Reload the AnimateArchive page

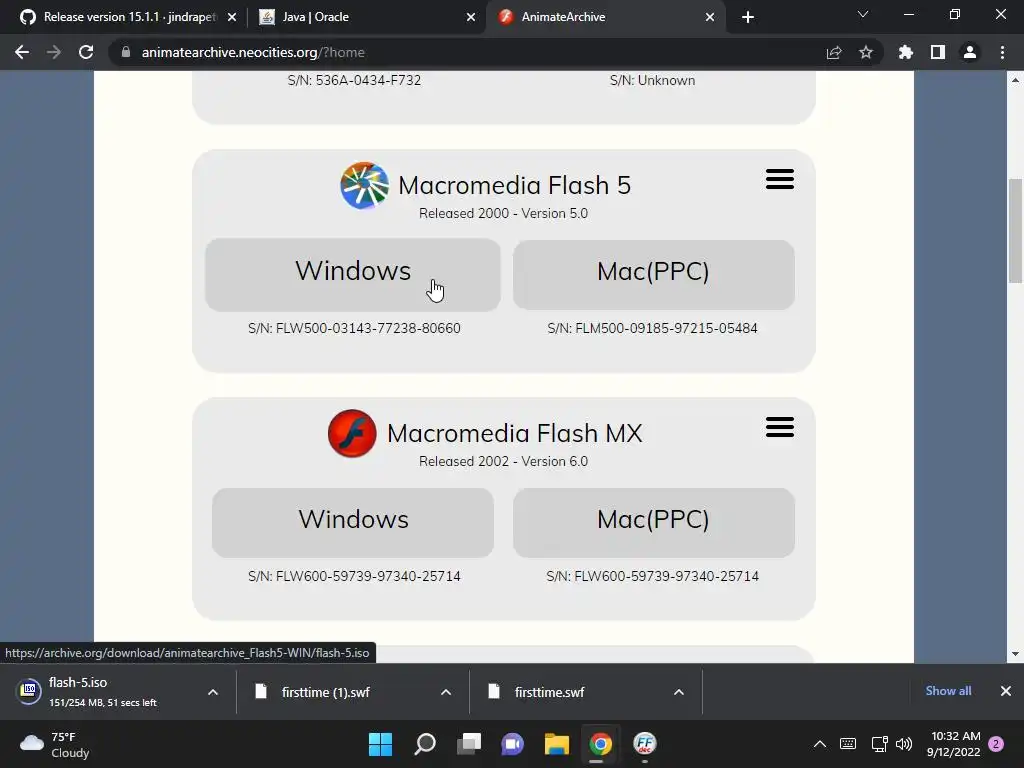(x=86, y=52)
